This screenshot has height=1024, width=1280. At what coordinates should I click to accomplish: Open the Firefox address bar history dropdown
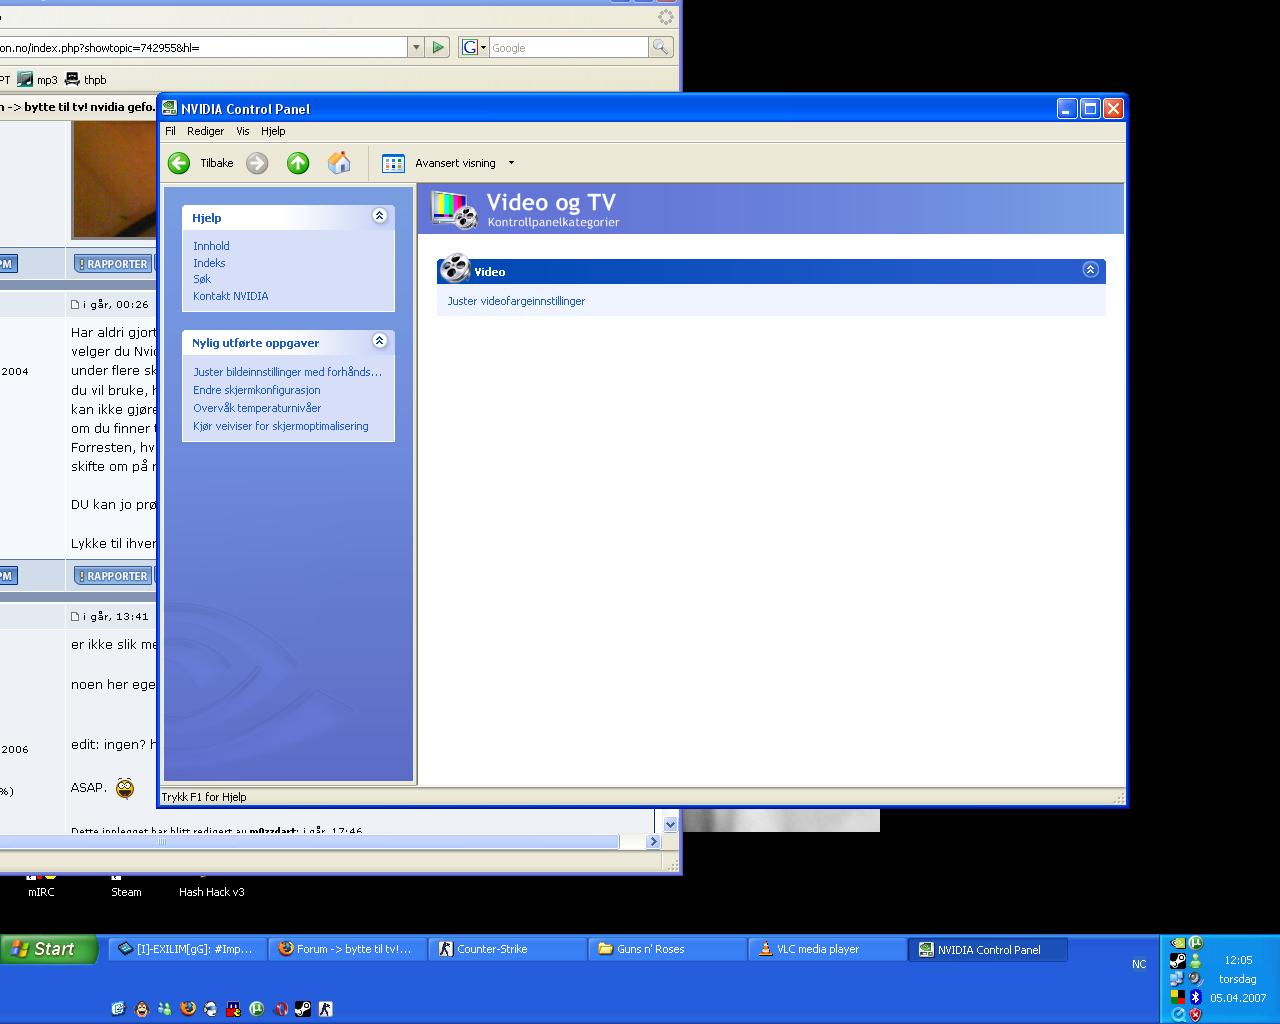point(416,47)
